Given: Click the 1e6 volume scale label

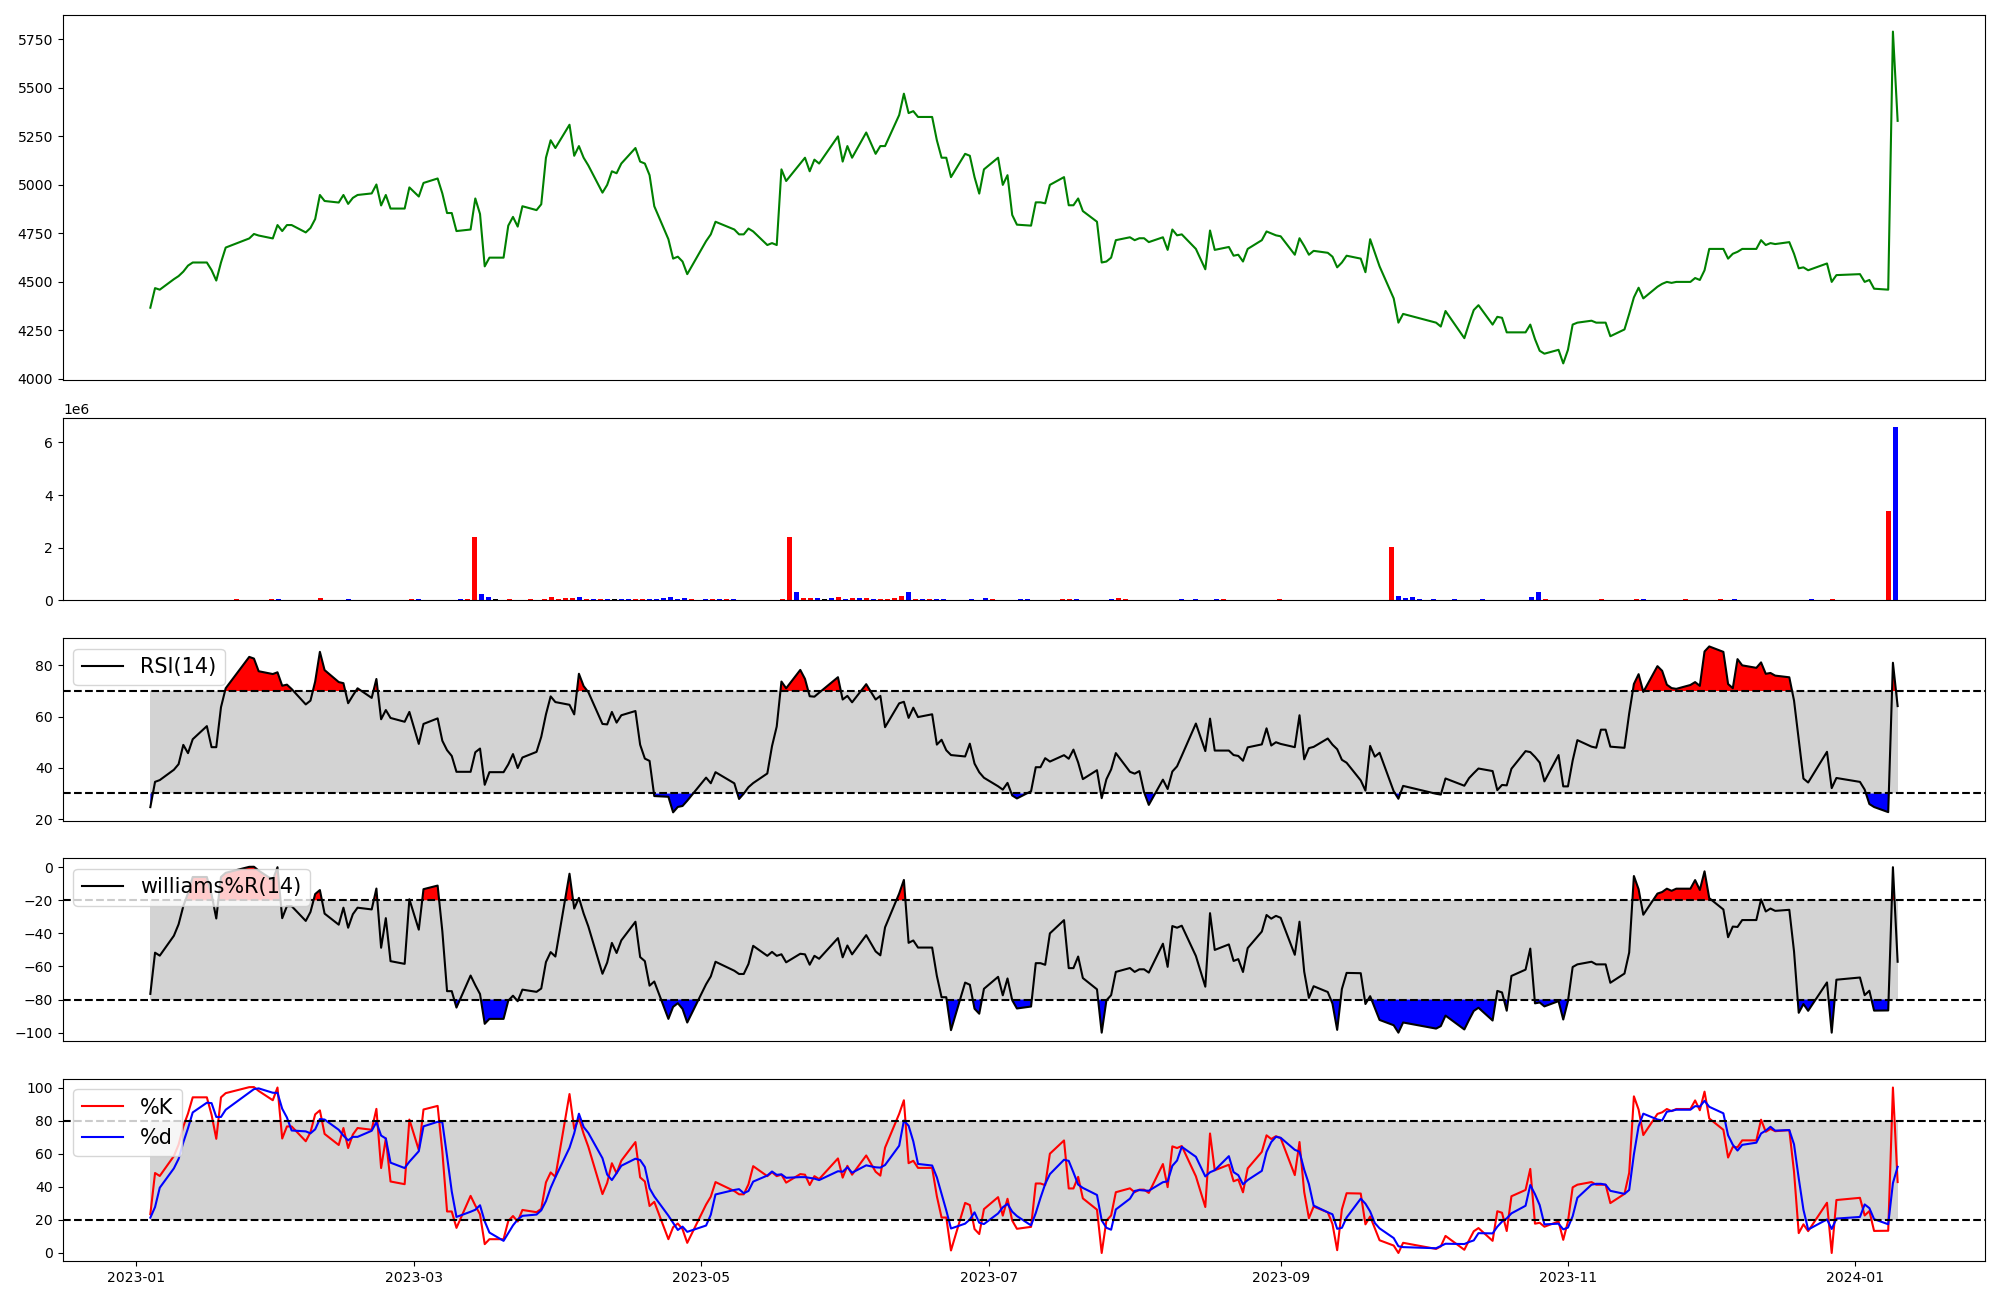Looking at the screenshot, I should (x=77, y=410).
